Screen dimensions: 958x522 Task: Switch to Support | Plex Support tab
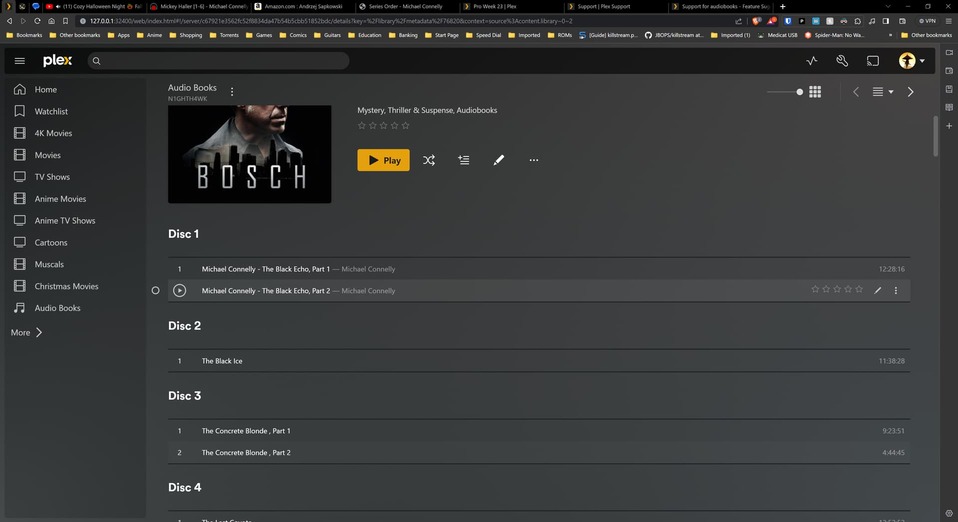coord(616,6)
